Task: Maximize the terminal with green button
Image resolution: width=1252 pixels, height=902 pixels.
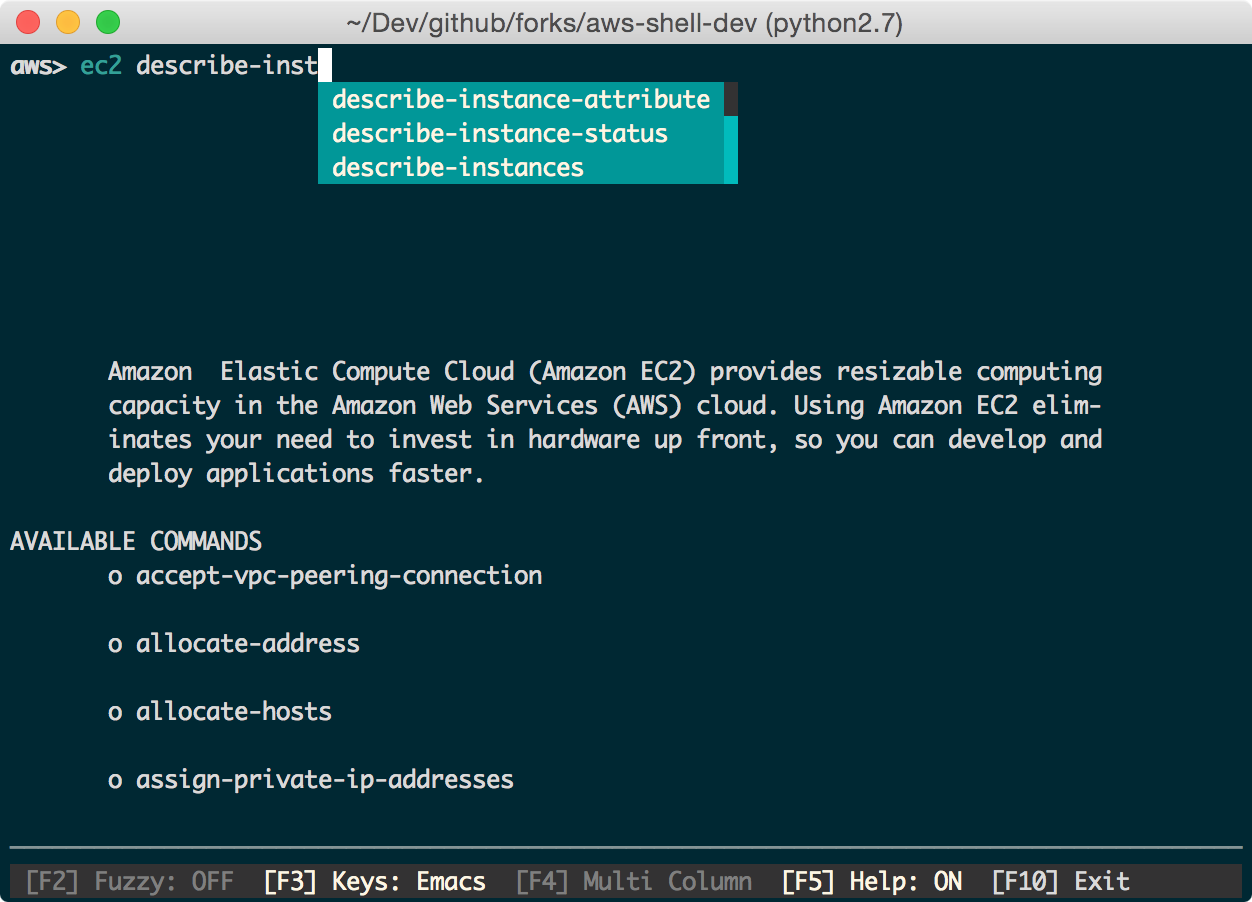Action: pos(107,22)
